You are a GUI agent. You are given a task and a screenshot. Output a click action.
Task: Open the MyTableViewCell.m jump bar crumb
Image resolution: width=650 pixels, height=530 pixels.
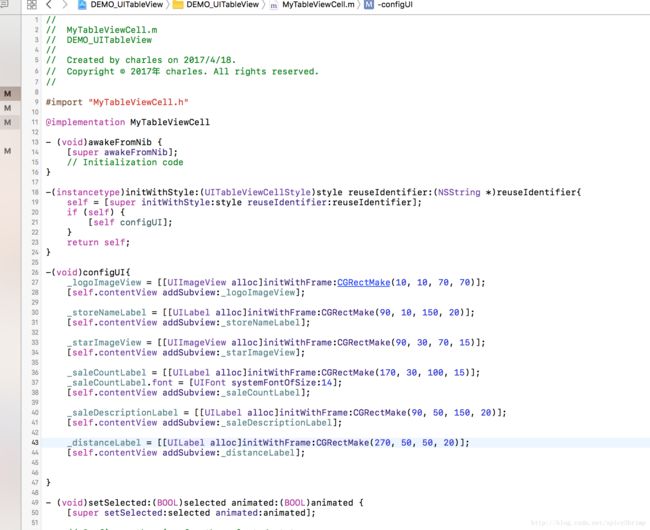(x=312, y=5)
